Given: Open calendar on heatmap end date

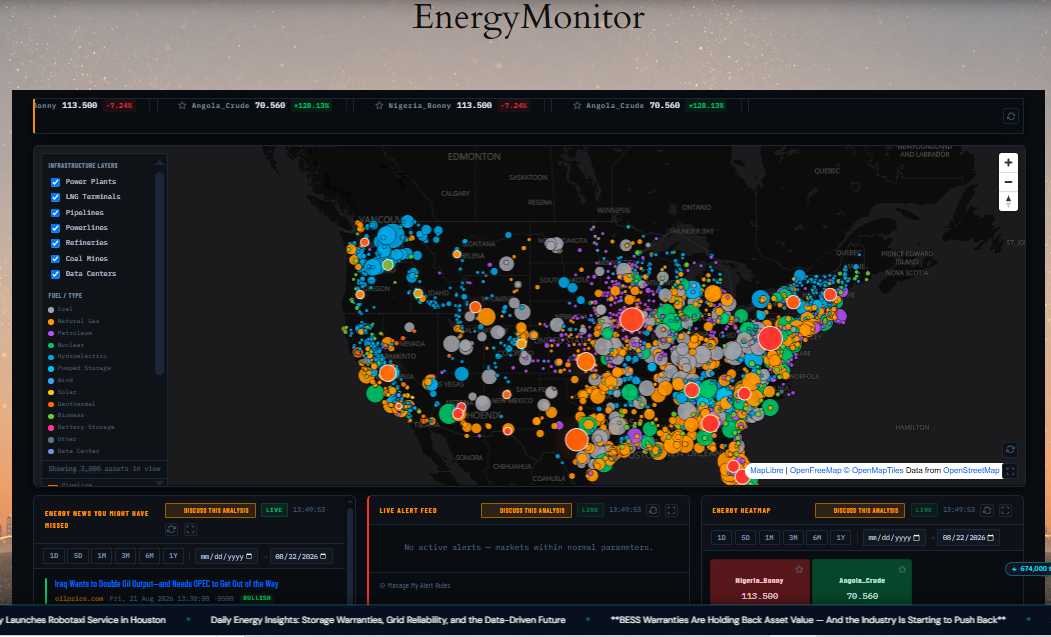Looking at the screenshot, I should click(991, 538).
